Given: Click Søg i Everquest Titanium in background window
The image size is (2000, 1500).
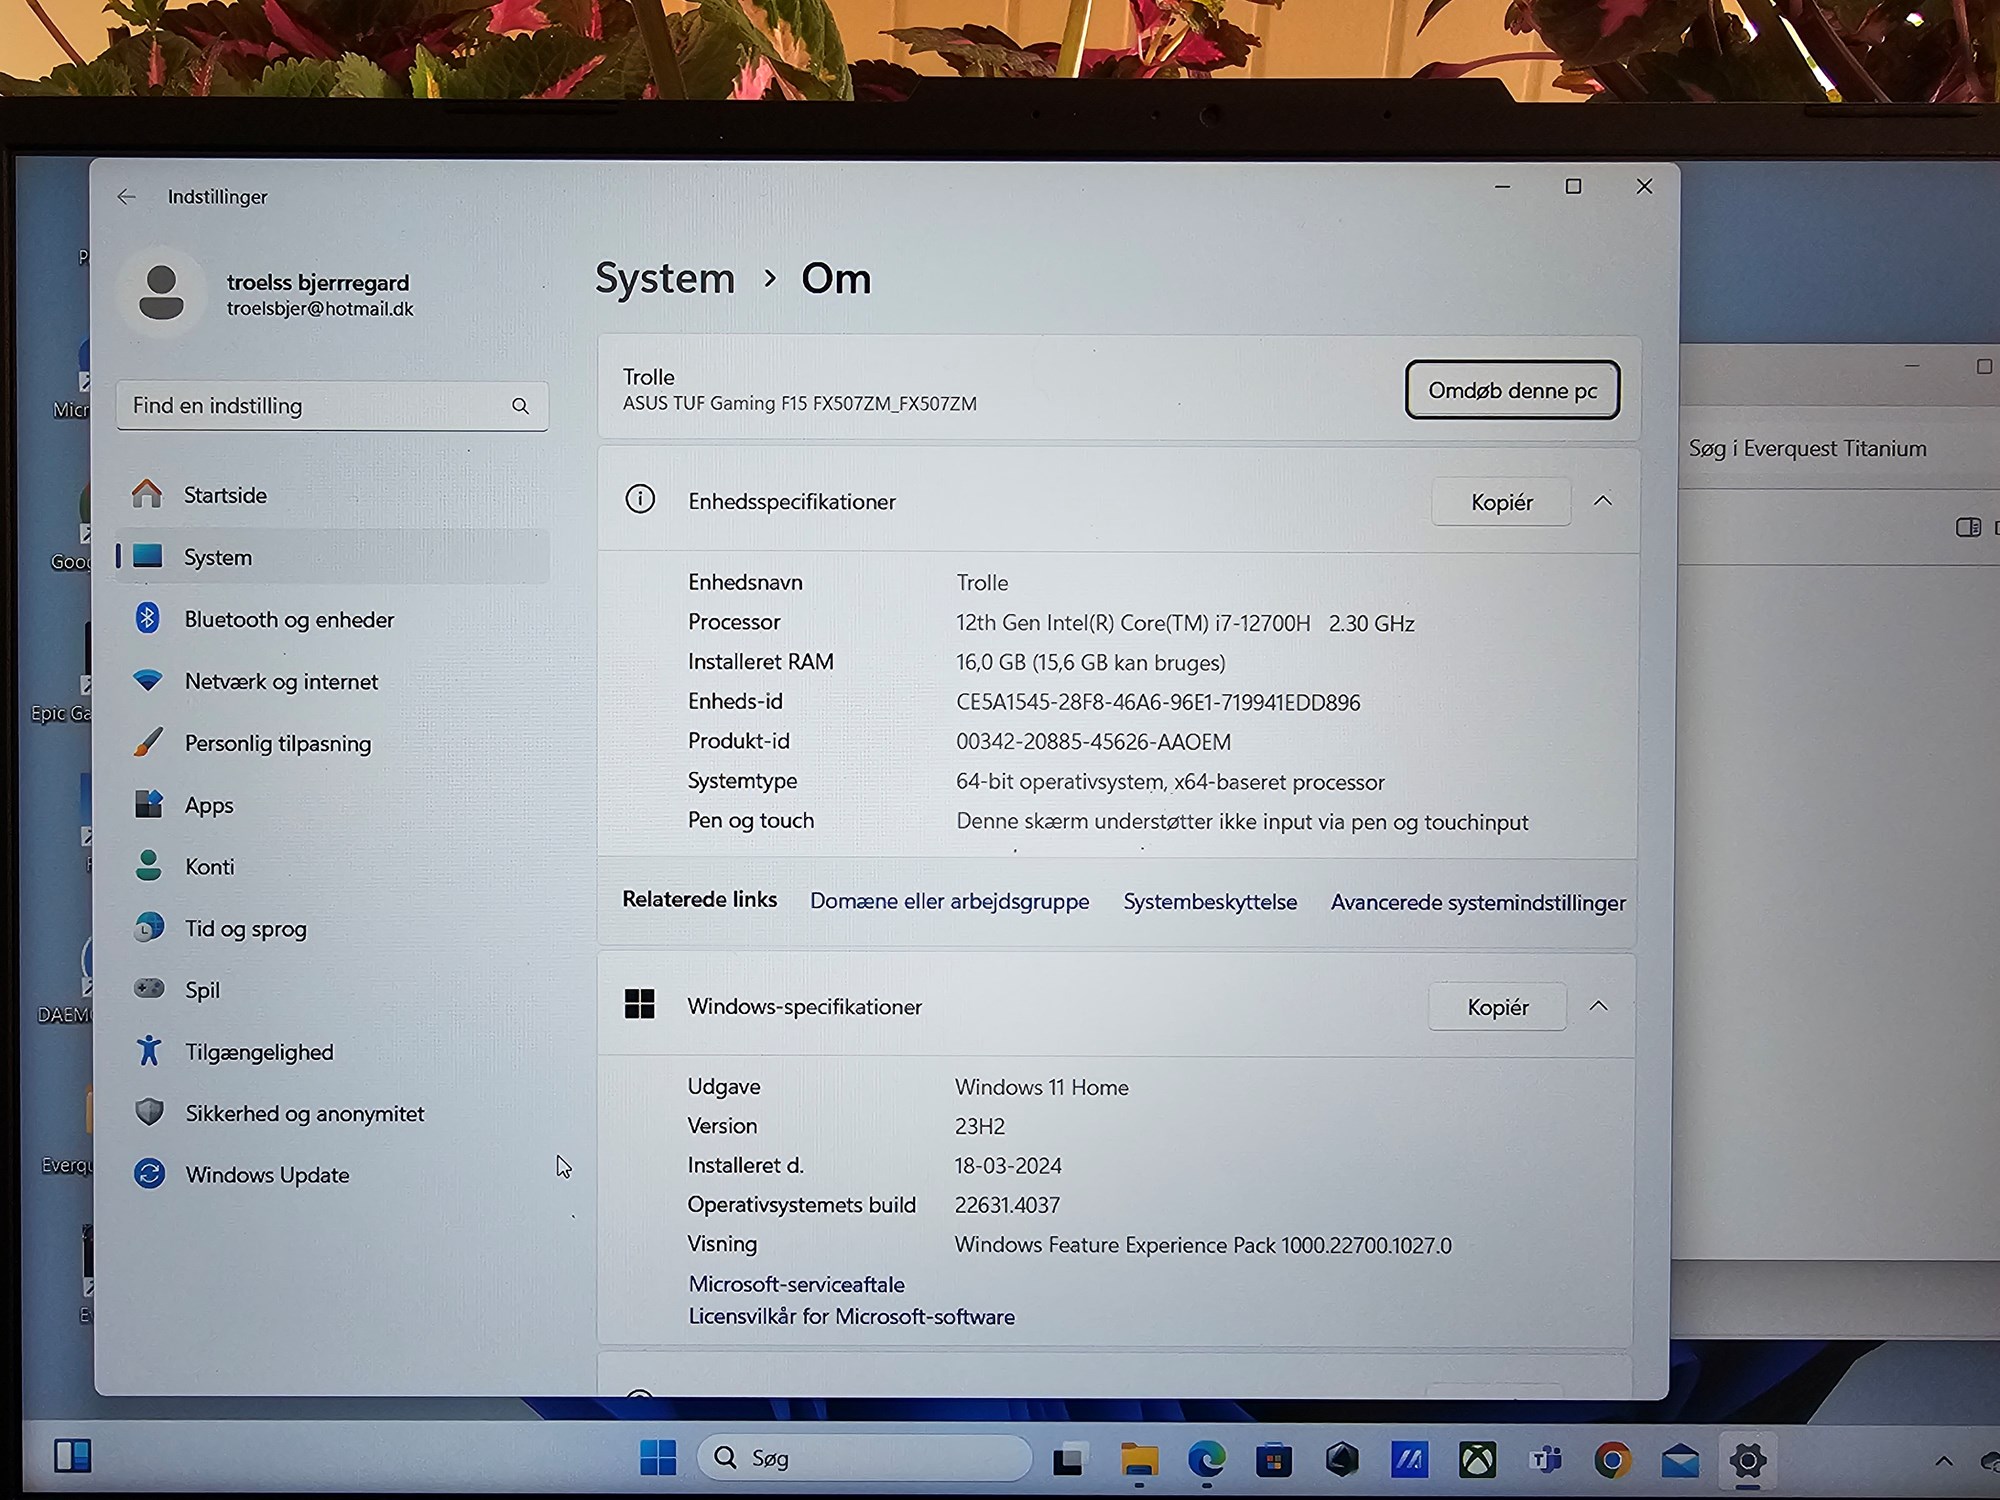Looking at the screenshot, I should click(x=1807, y=449).
